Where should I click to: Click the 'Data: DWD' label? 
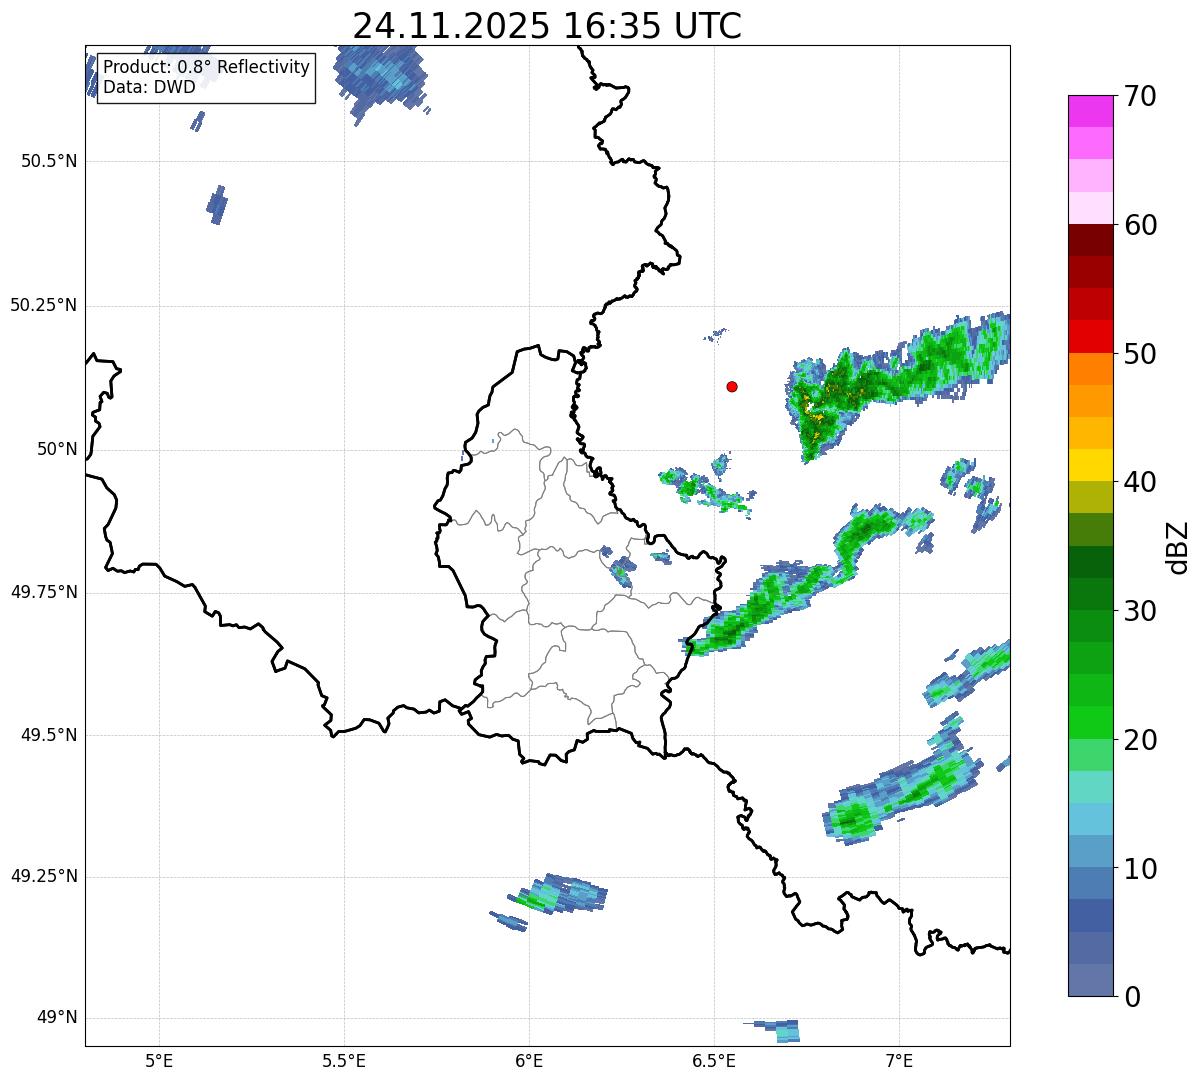coord(149,87)
